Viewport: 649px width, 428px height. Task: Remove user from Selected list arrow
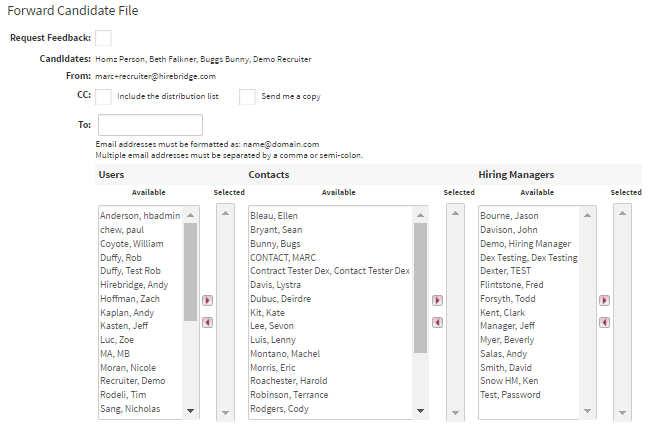[207, 322]
